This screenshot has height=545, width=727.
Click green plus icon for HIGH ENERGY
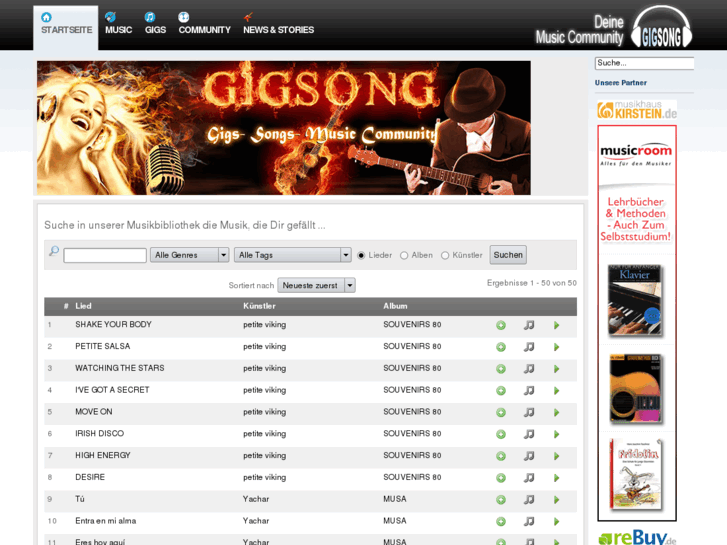pyautogui.click(x=501, y=456)
